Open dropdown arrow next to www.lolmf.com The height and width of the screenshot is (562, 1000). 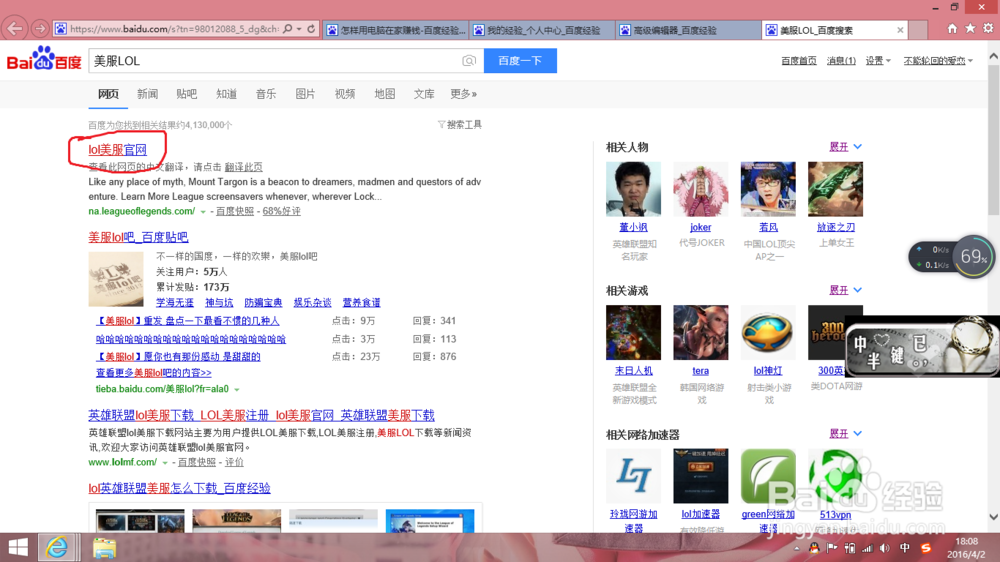click(165, 462)
